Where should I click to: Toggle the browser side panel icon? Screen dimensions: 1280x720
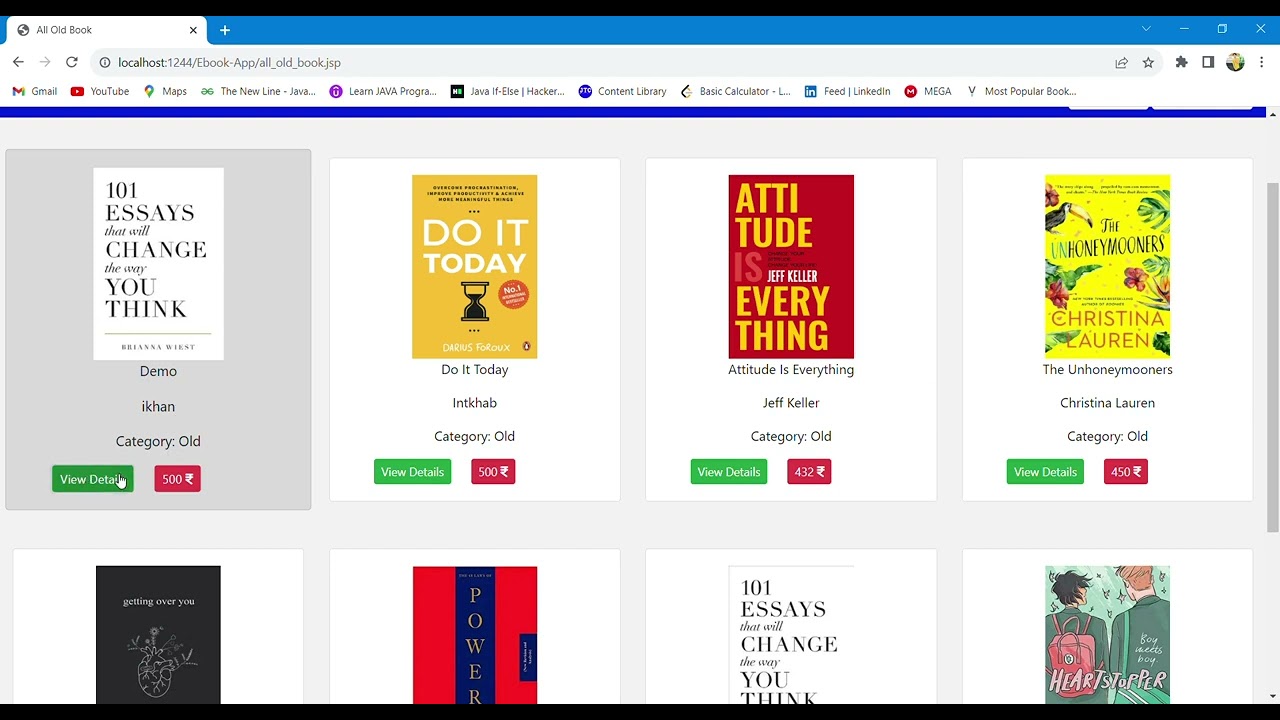[1208, 62]
